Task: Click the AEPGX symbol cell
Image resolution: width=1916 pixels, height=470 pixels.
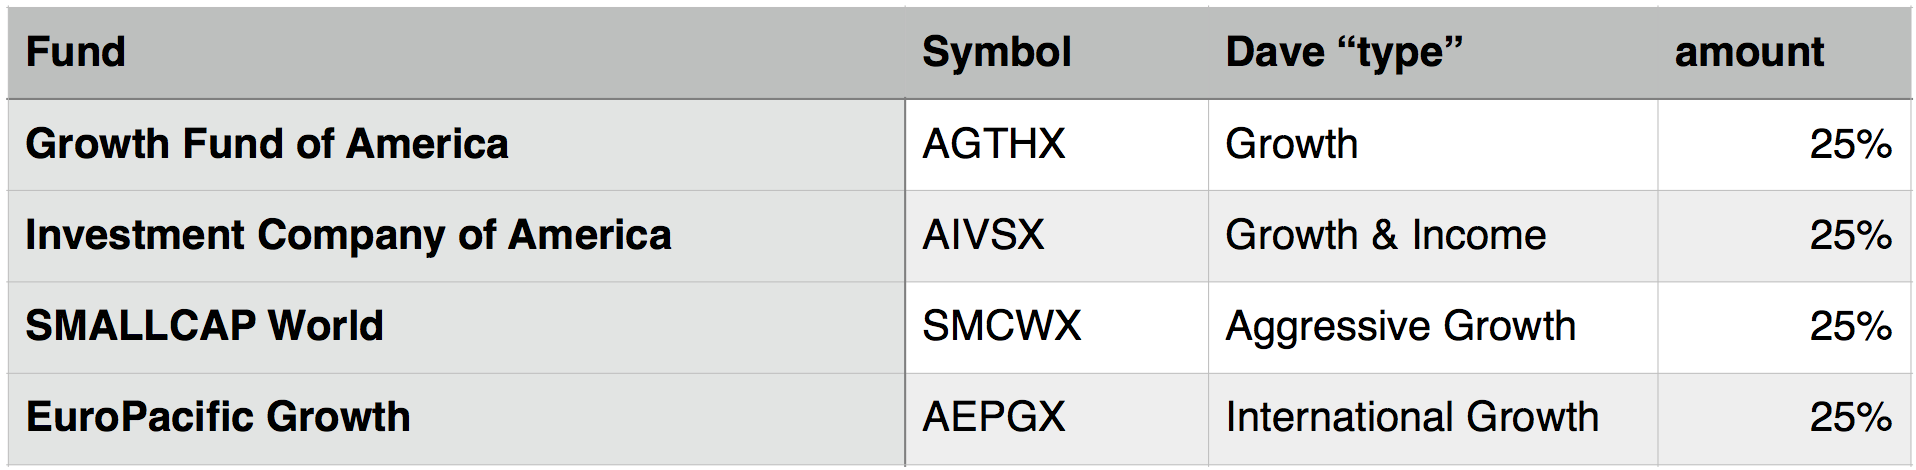Action: (1056, 419)
